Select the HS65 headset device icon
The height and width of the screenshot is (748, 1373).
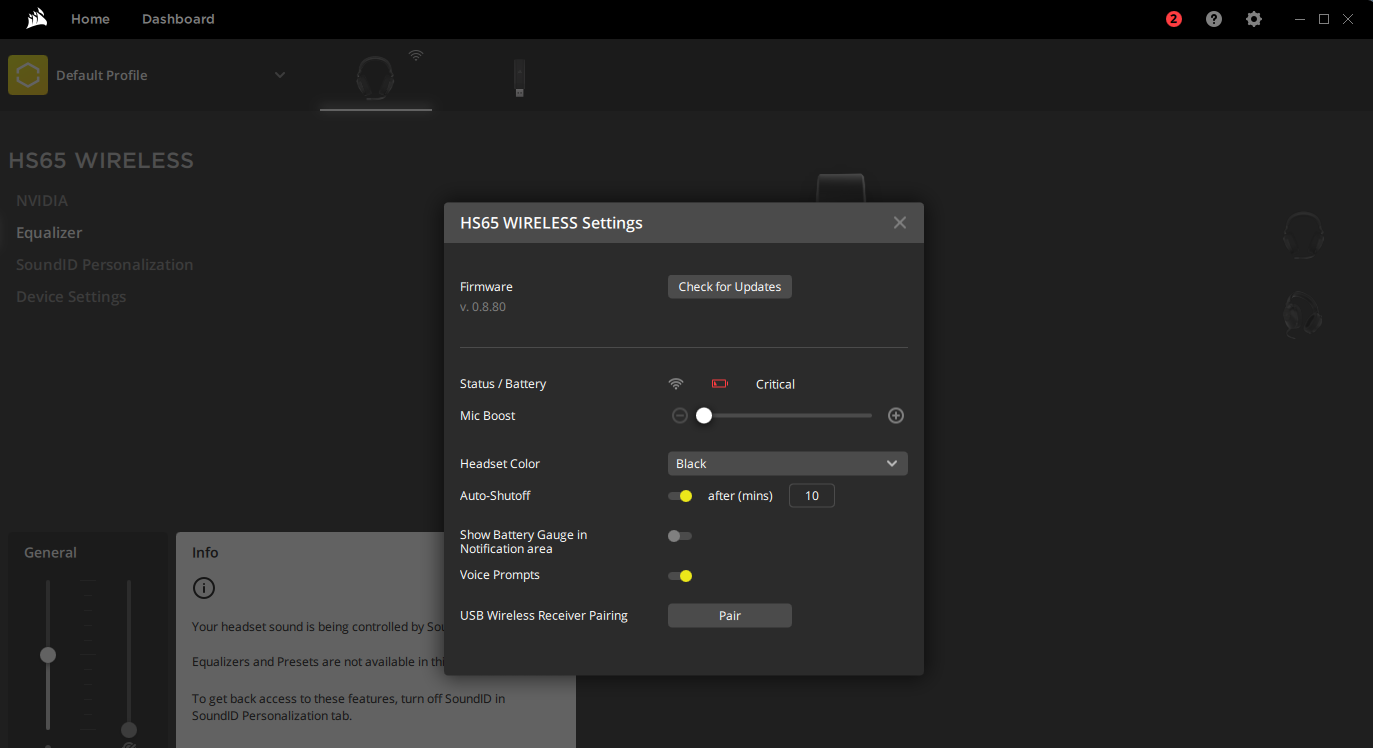coord(376,77)
